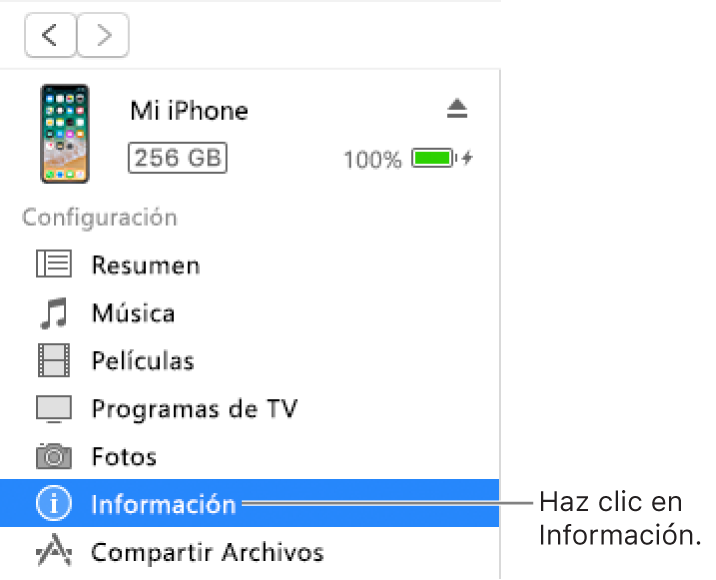This screenshot has width=716, height=580.
Task: Go to the Fotos section
Action: [x=124, y=456]
